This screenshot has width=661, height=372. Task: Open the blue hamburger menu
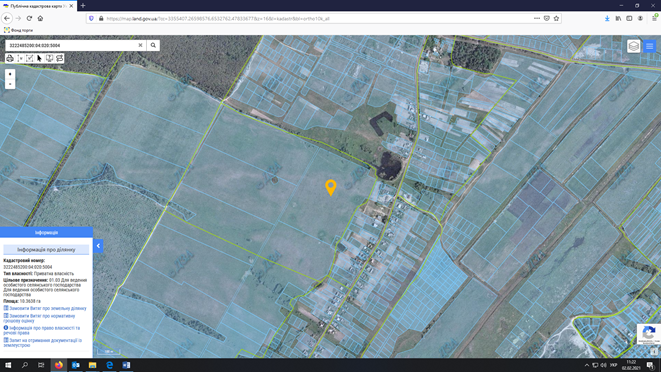(x=650, y=46)
